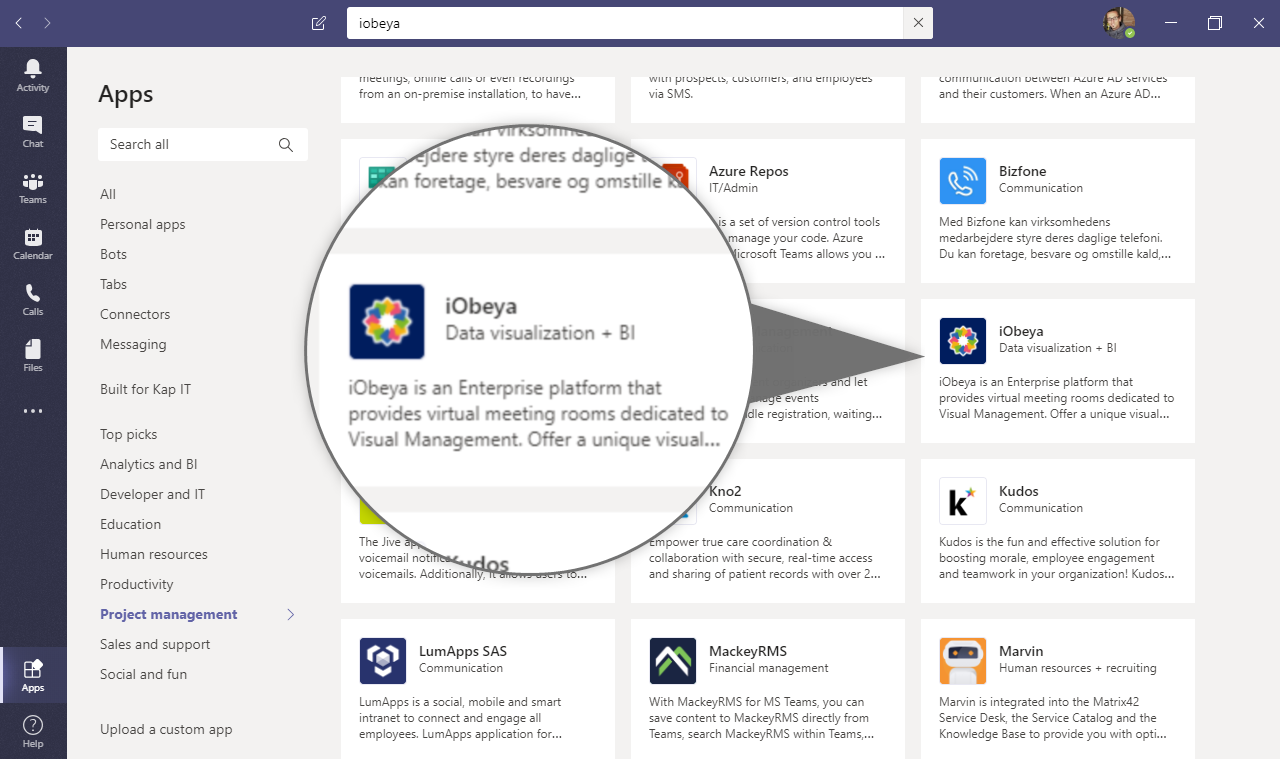Open the Productivity category
This screenshot has width=1280, height=759.
137,584
